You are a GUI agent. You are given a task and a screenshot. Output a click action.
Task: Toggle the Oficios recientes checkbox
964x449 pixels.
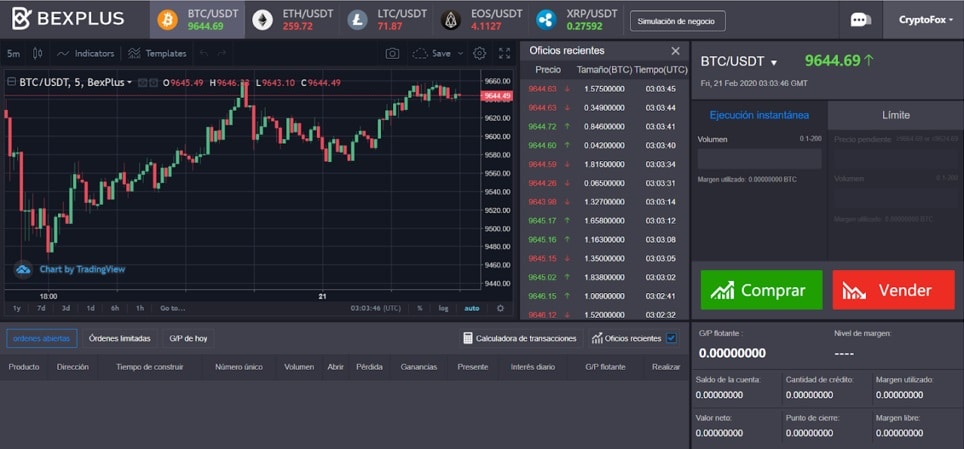(671, 338)
